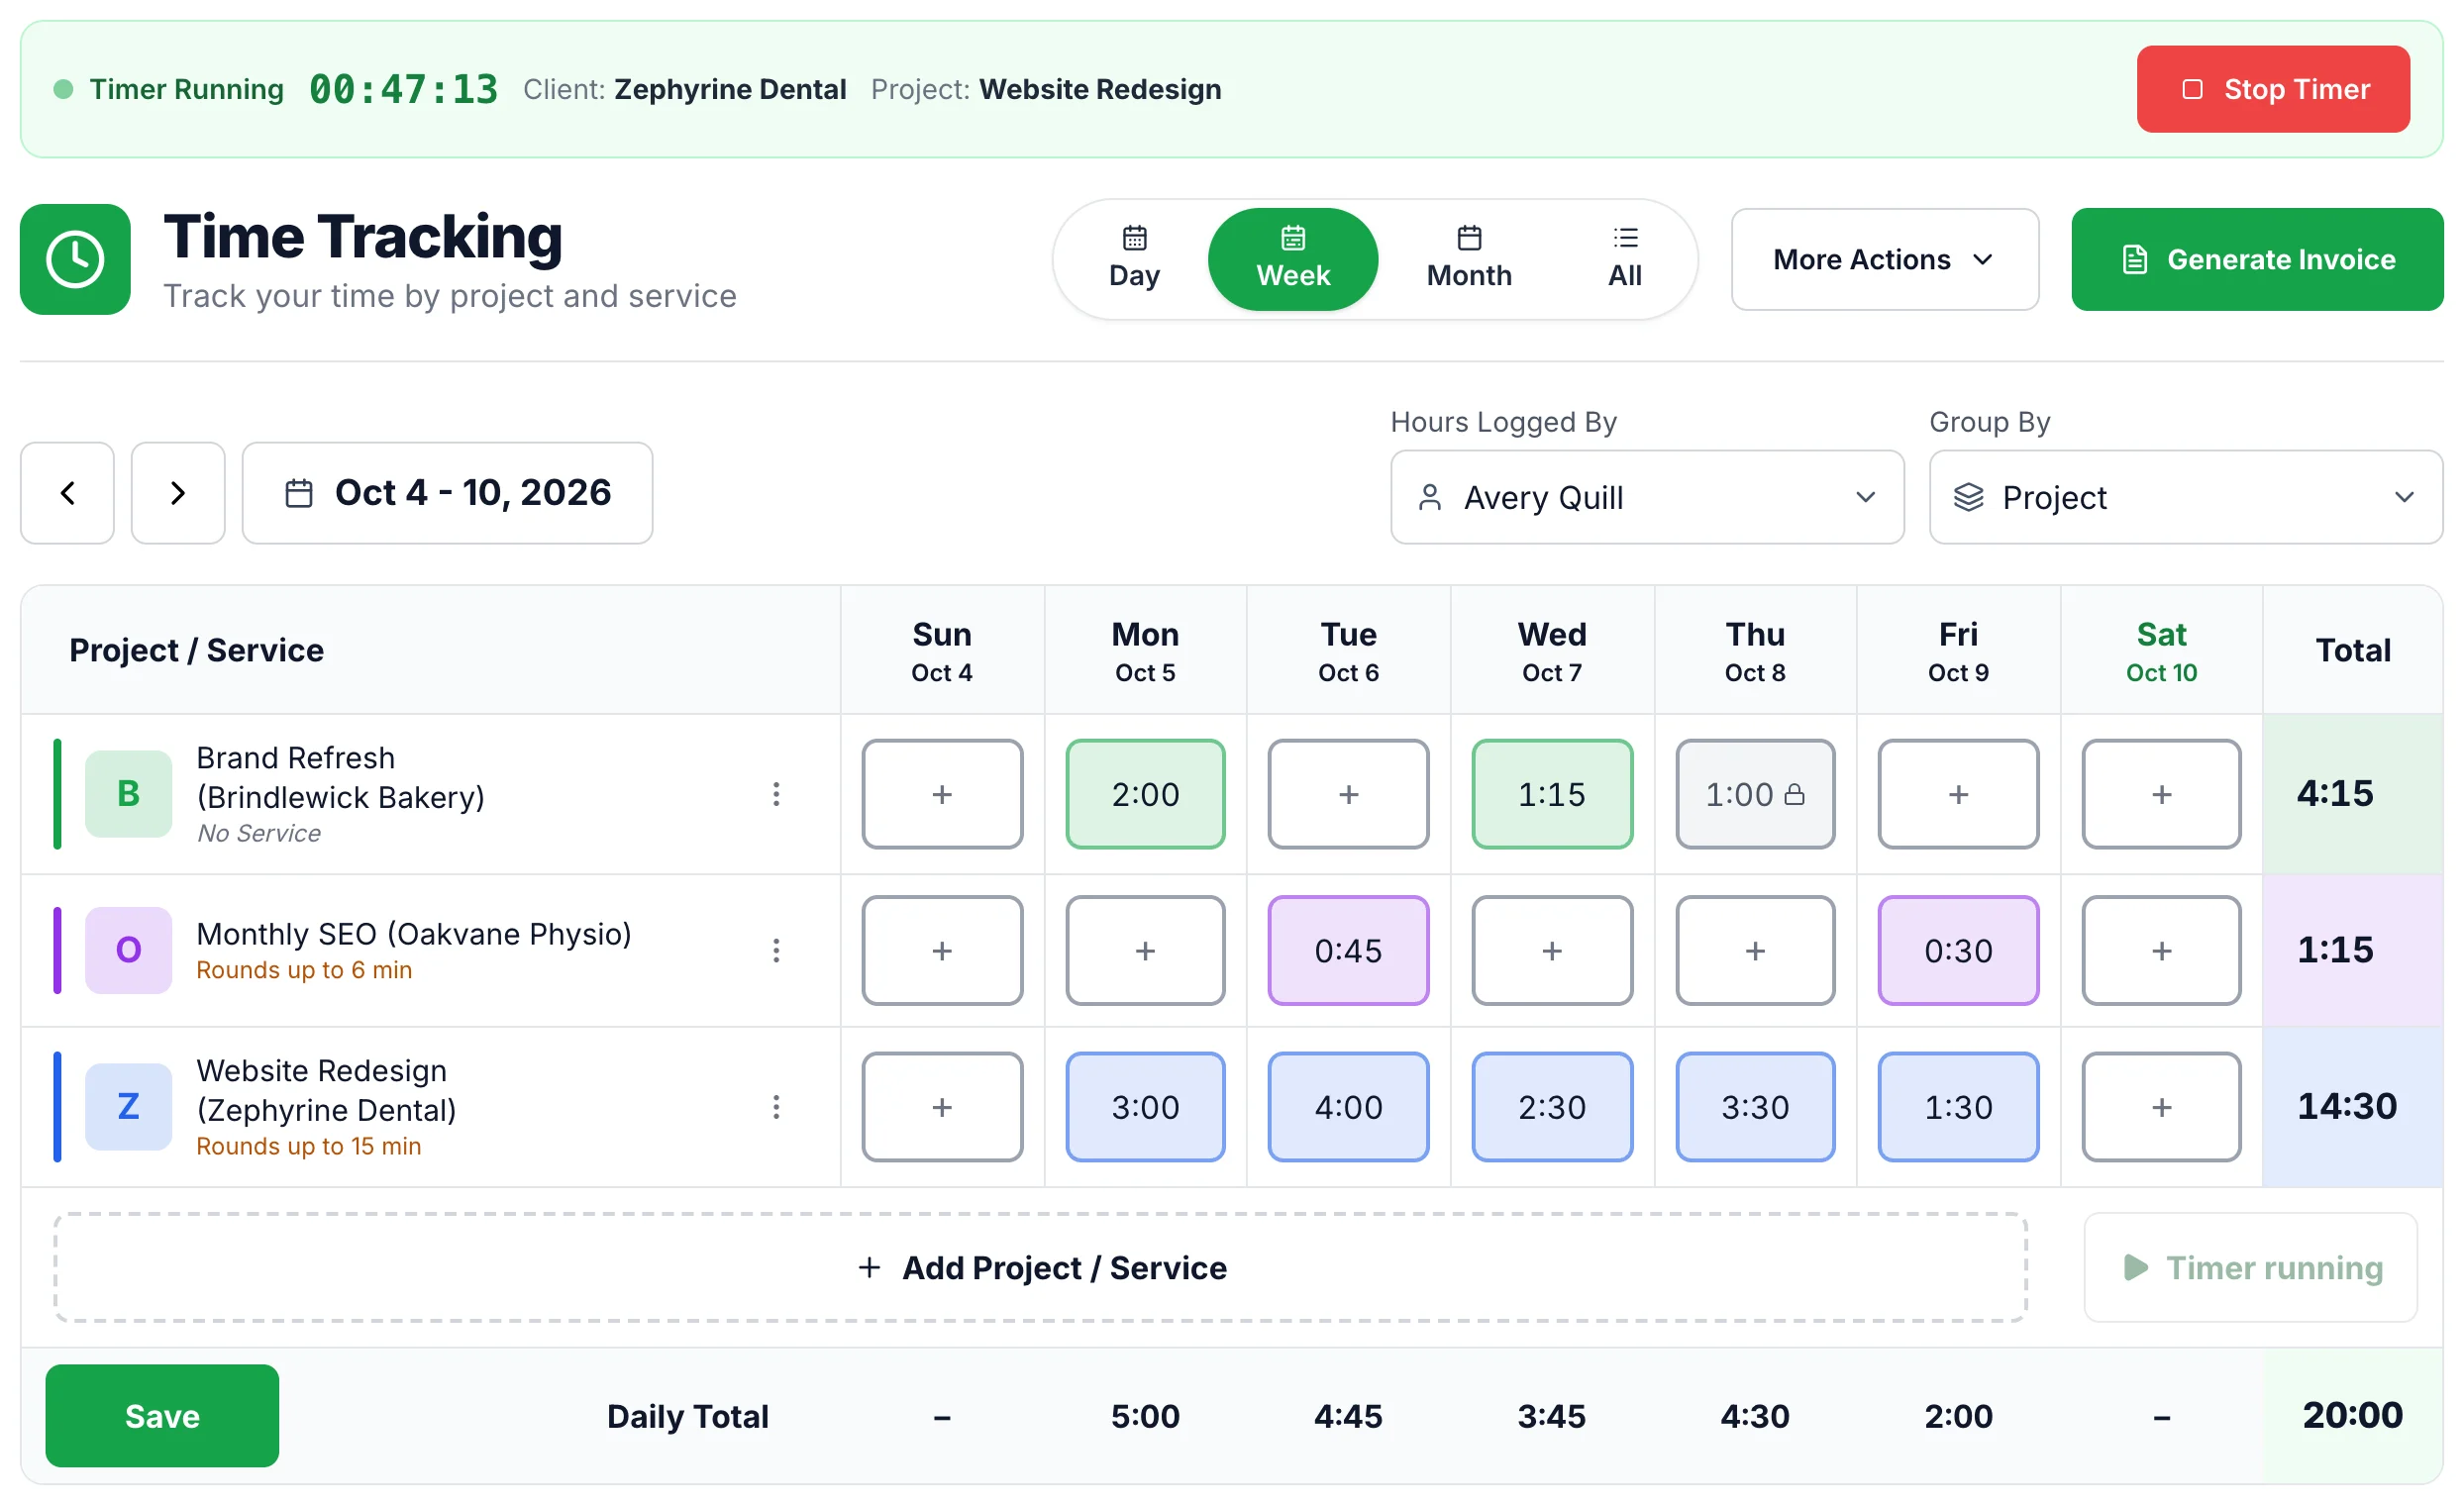Edit Friday 0:30 entry for Monthly SEO
This screenshot has height=1505, width=2464.
(1958, 950)
